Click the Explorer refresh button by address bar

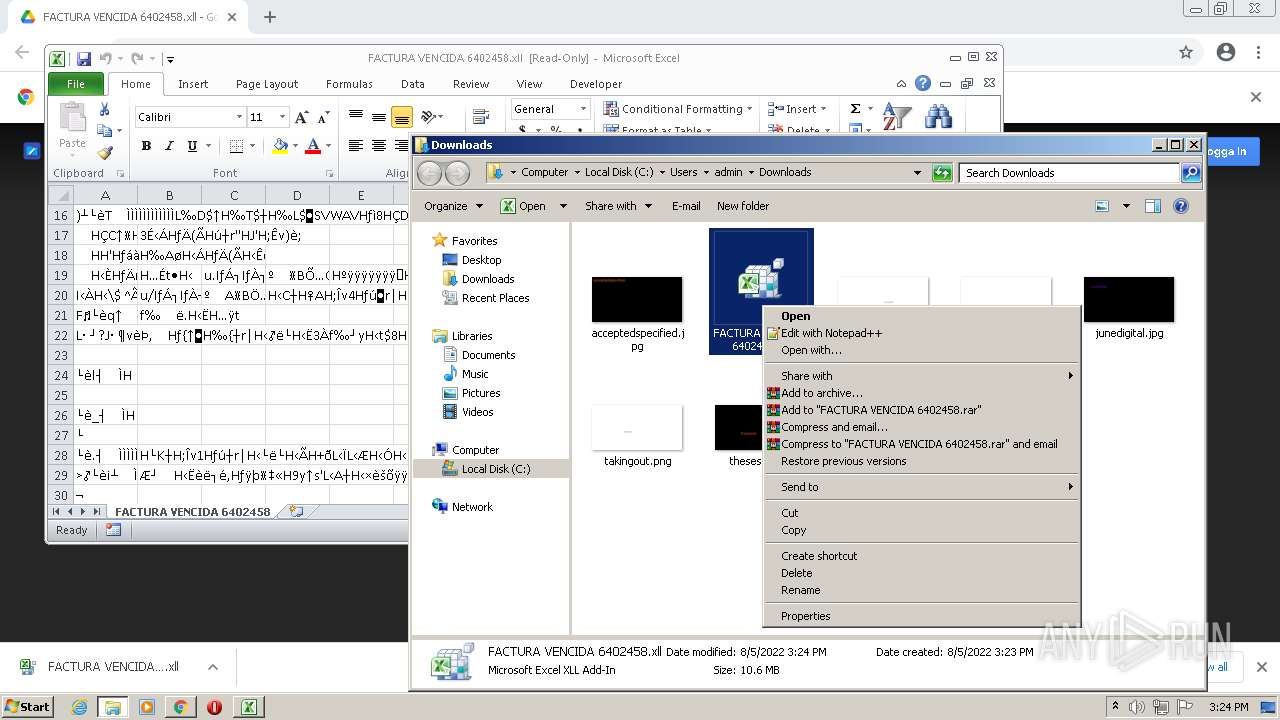[942, 173]
